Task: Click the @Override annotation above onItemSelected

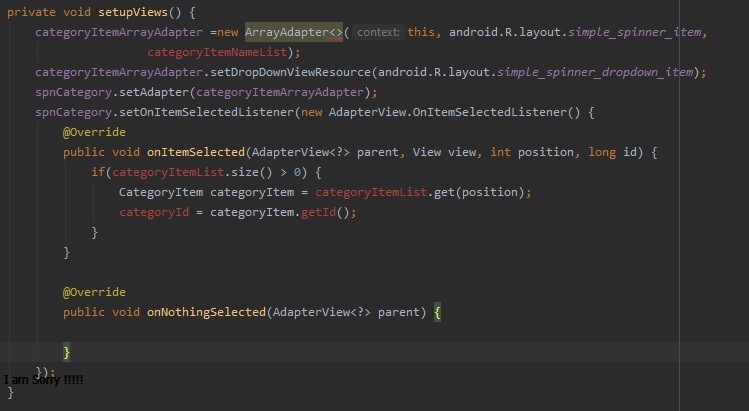Action: point(94,132)
